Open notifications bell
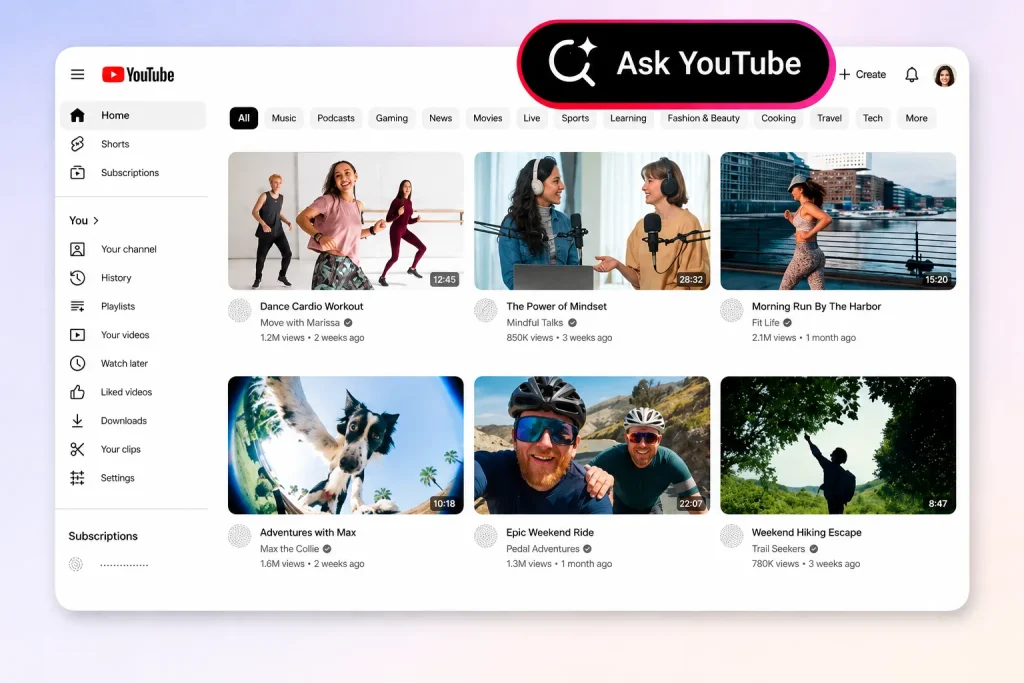The width and height of the screenshot is (1024, 683). pos(912,75)
